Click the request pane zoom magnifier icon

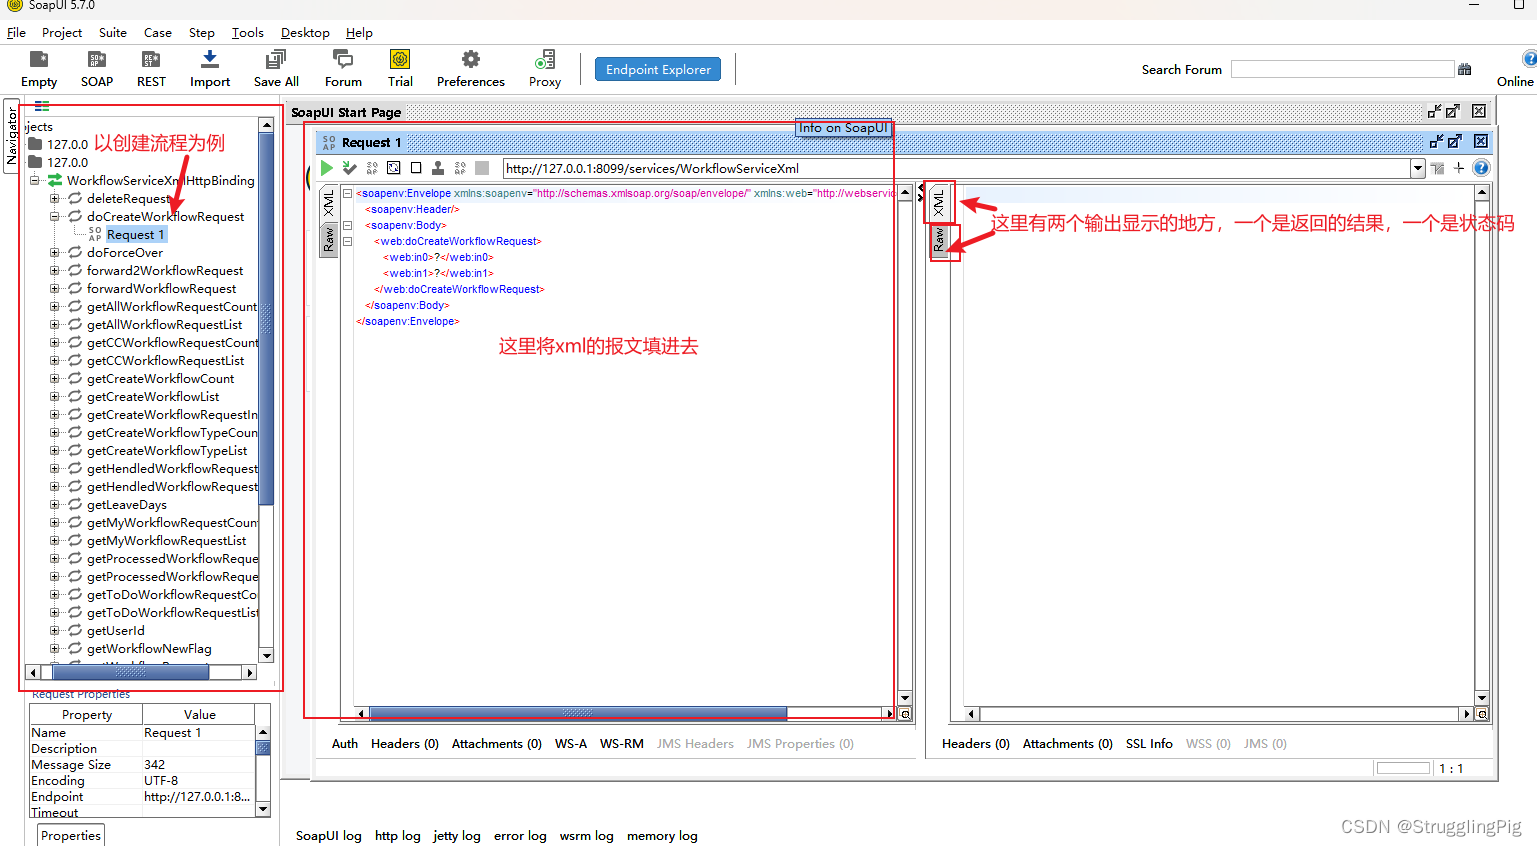tap(905, 714)
